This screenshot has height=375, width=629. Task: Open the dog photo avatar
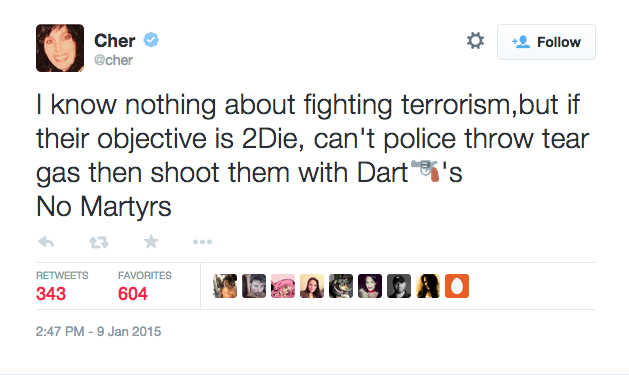pos(341,286)
